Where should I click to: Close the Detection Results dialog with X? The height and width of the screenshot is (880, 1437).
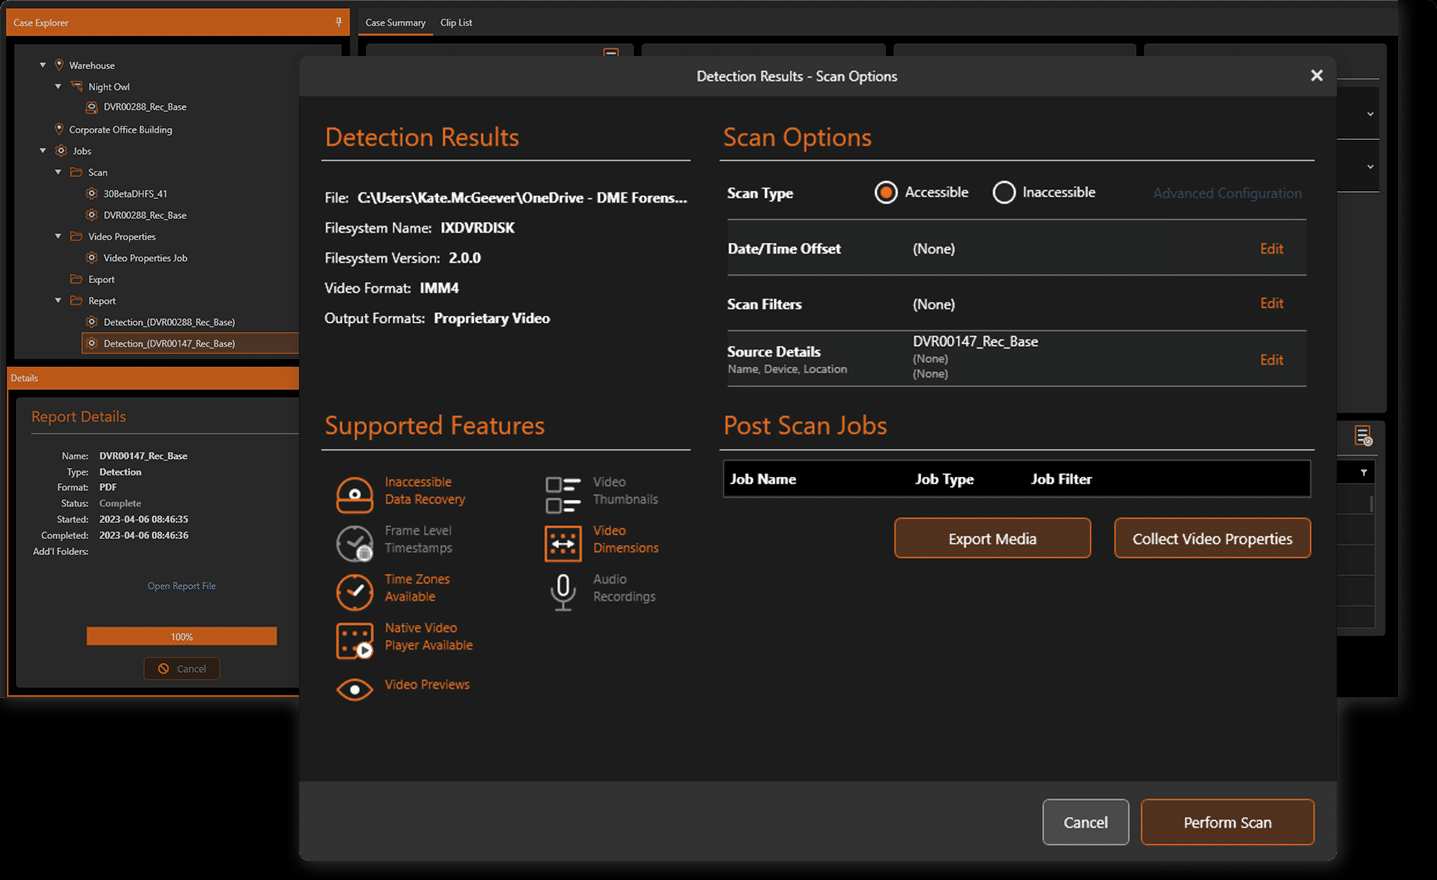coord(1316,75)
